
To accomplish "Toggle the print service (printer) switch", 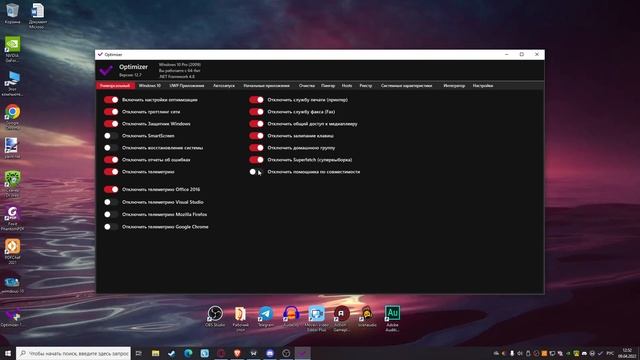I will pyautogui.click(x=256, y=100).
